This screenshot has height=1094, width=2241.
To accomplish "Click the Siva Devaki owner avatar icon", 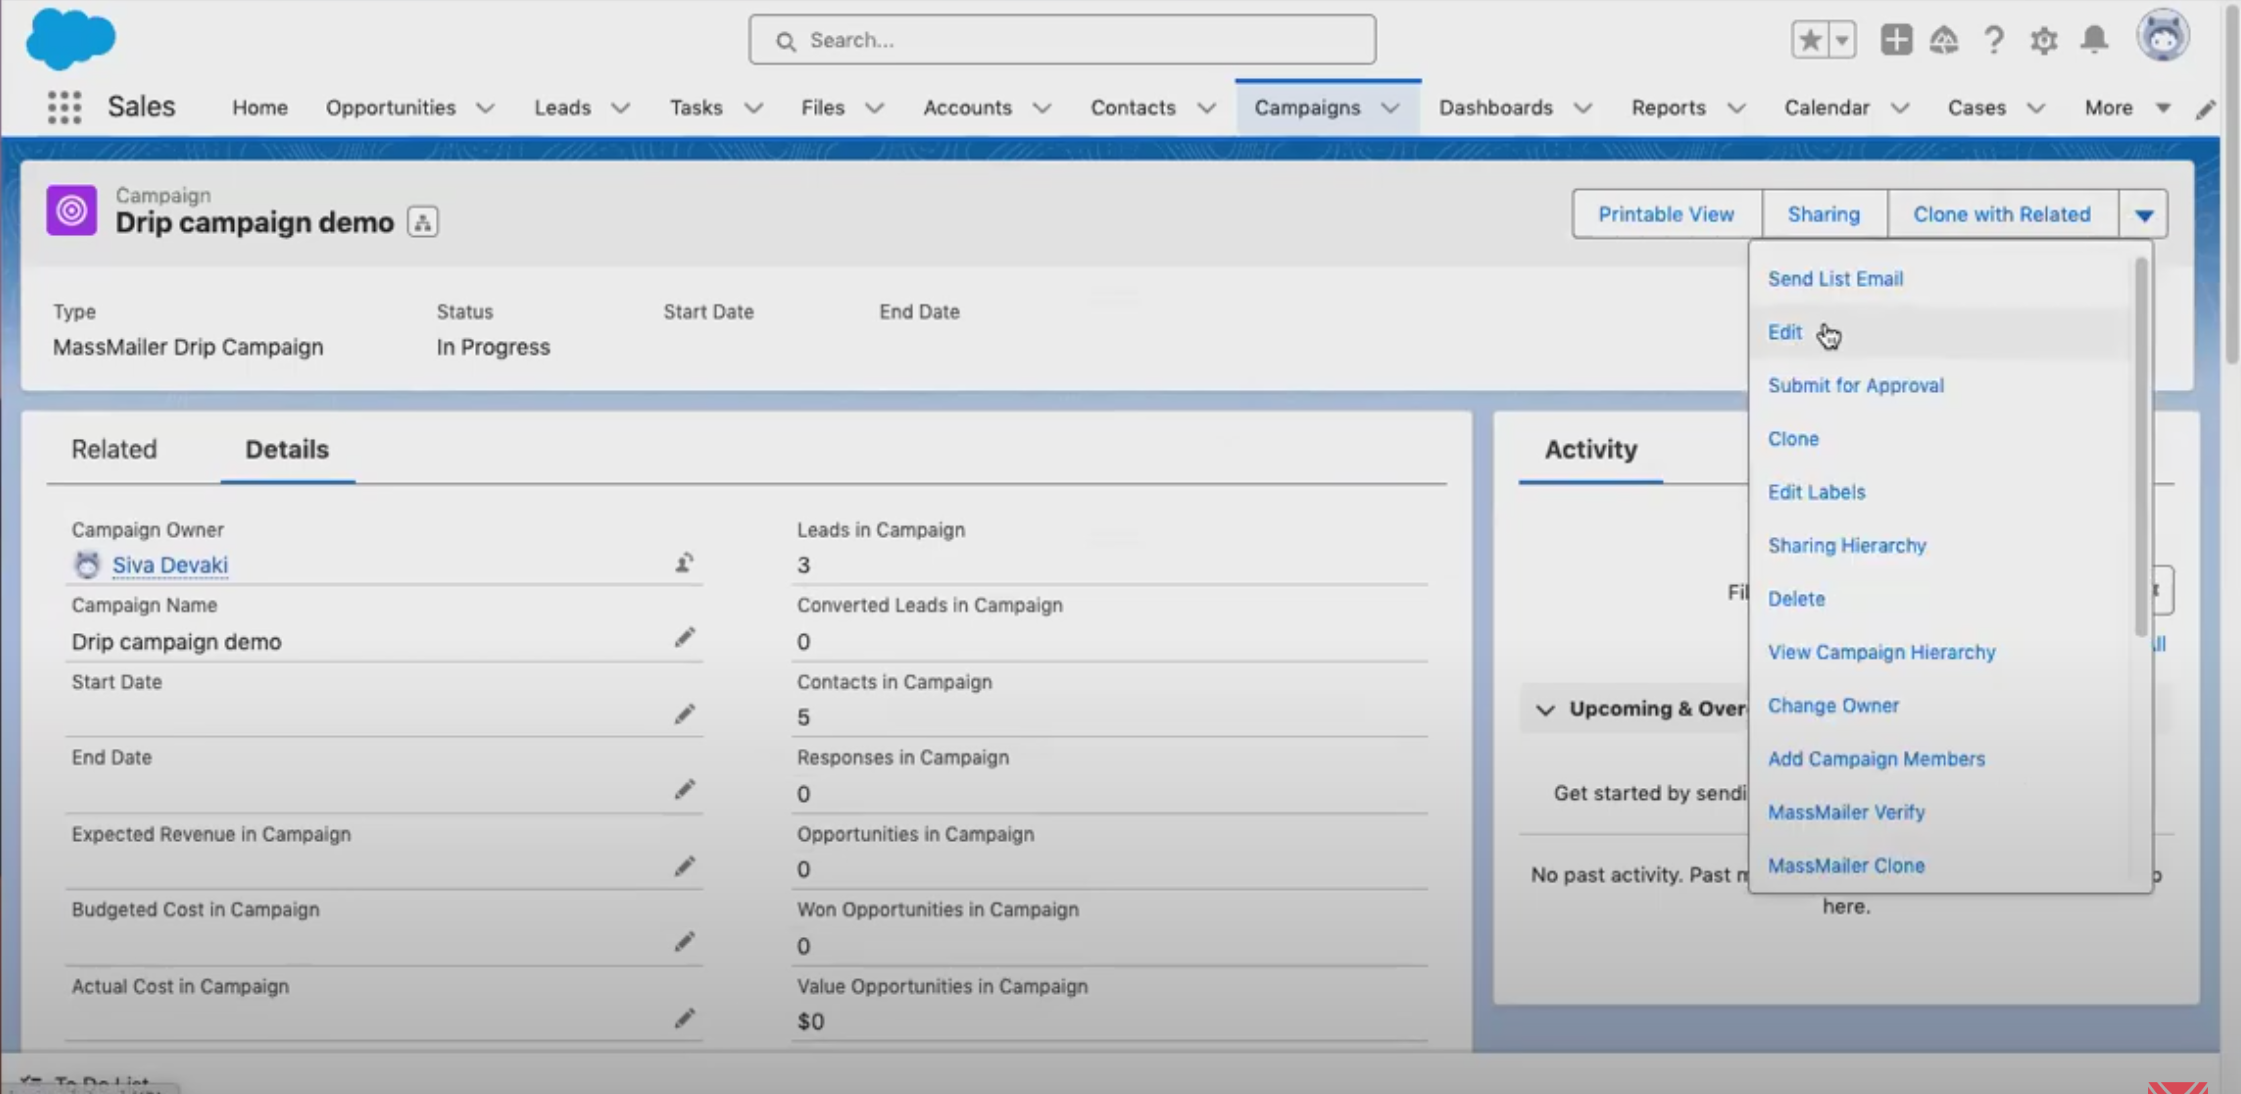I will pyautogui.click(x=87, y=564).
